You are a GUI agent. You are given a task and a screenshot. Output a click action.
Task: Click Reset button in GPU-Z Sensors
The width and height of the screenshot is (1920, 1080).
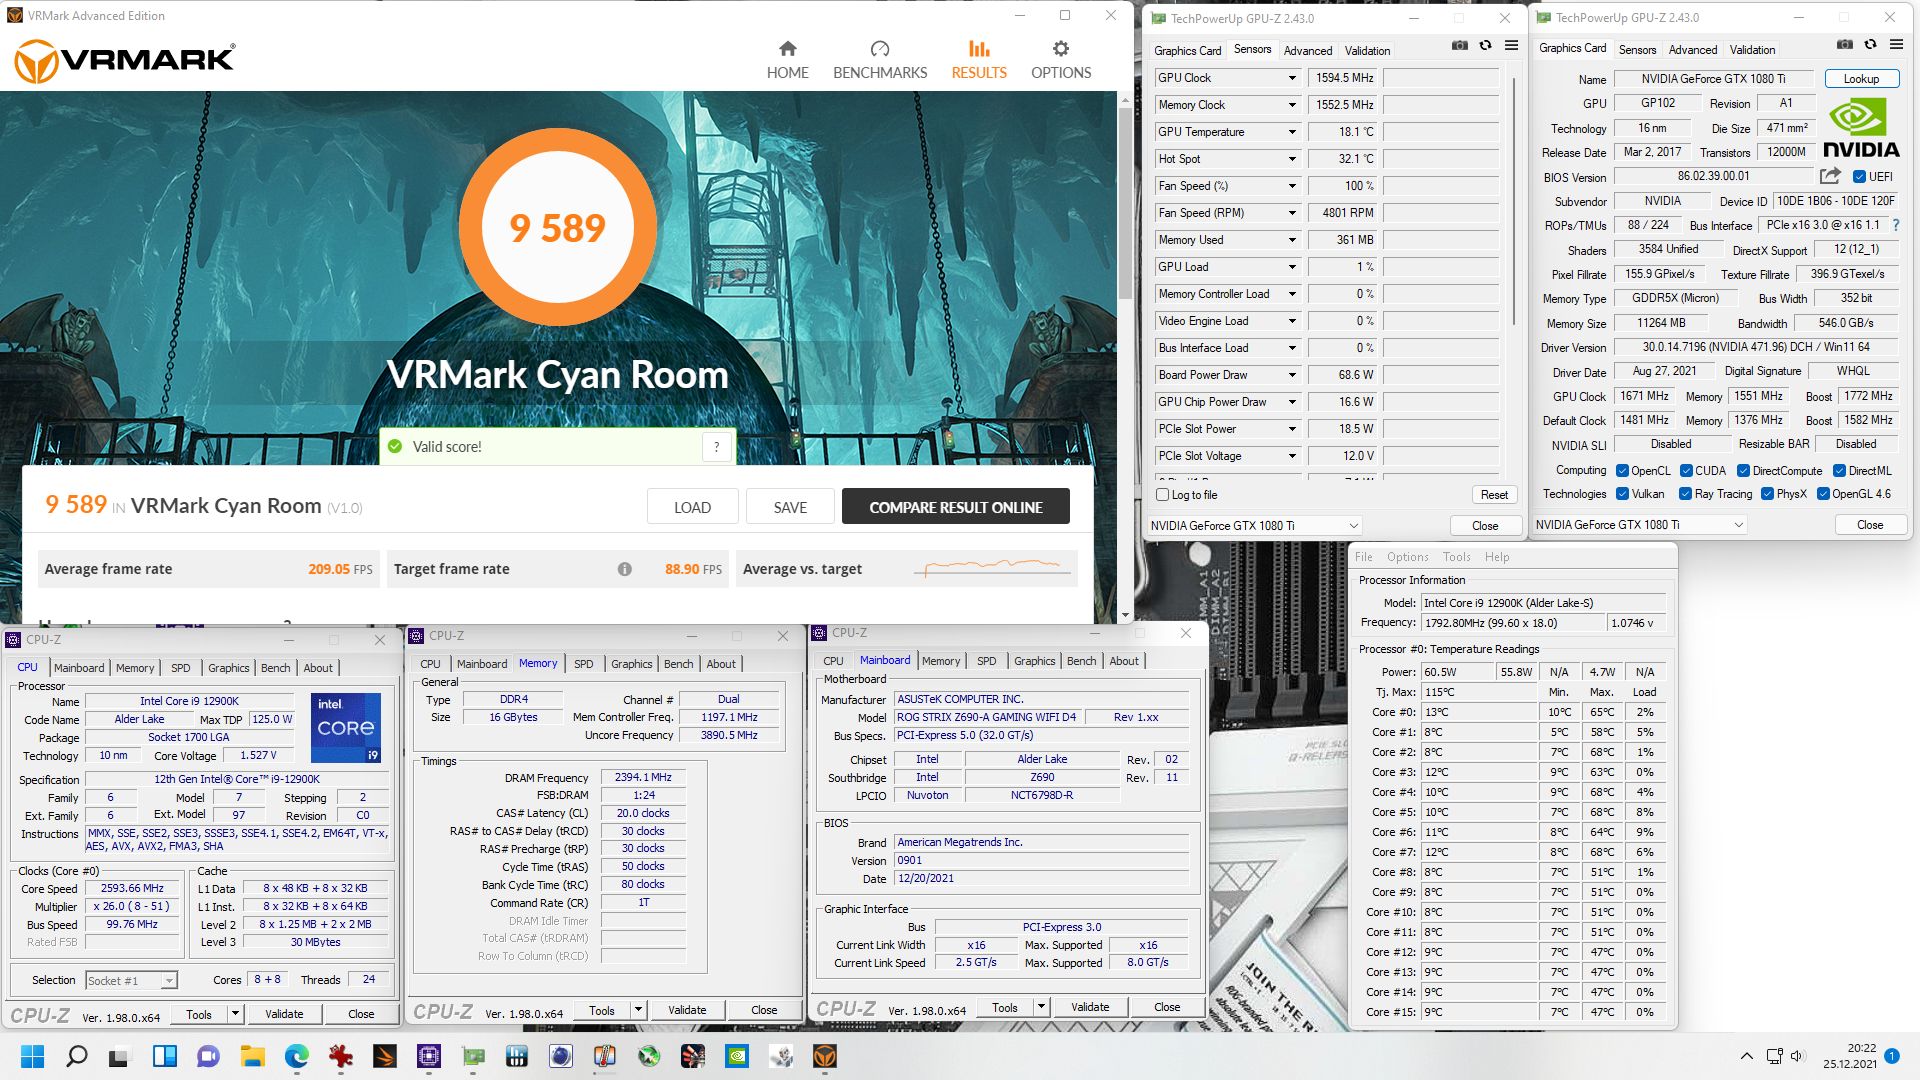tap(1494, 495)
